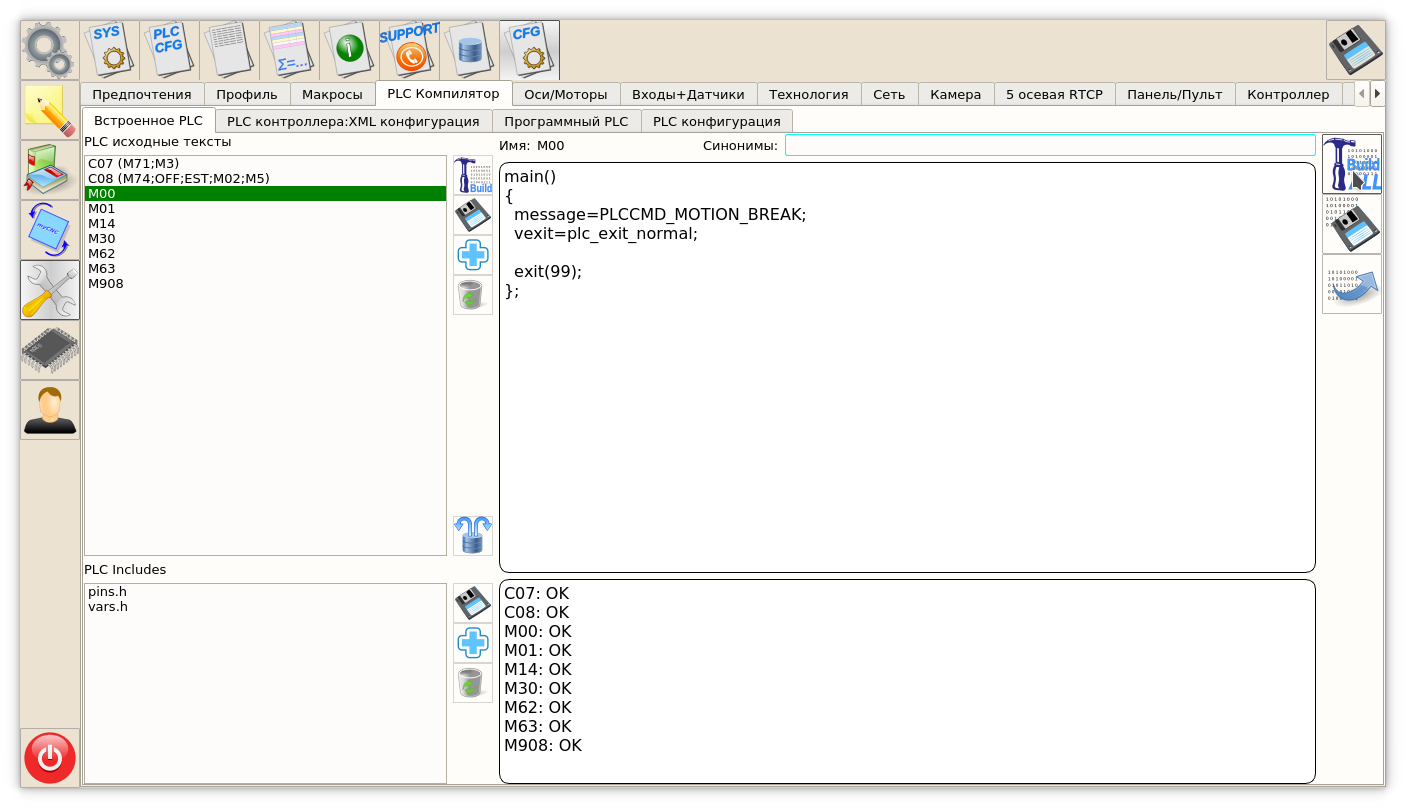Click Build All hammer icon

click(1351, 165)
